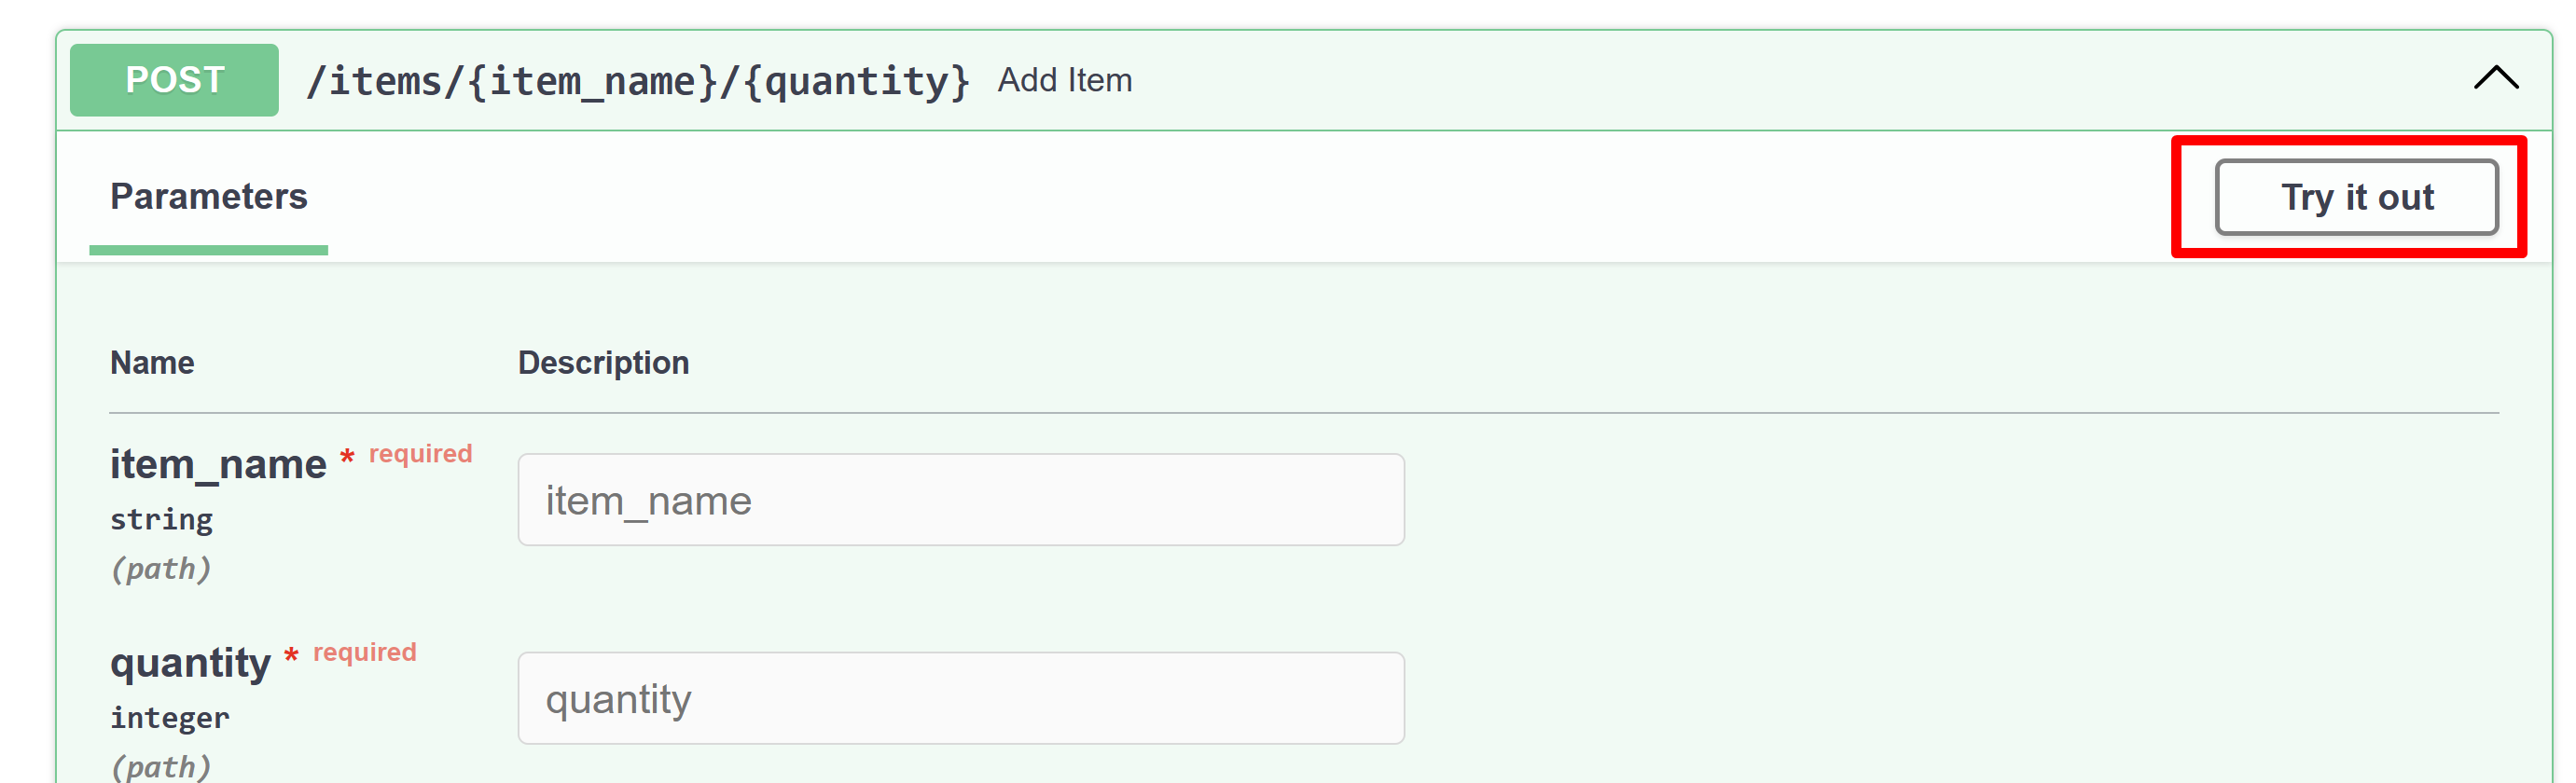Click the integer type label under quantity
2576x783 pixels.
[x=169, y=716]
